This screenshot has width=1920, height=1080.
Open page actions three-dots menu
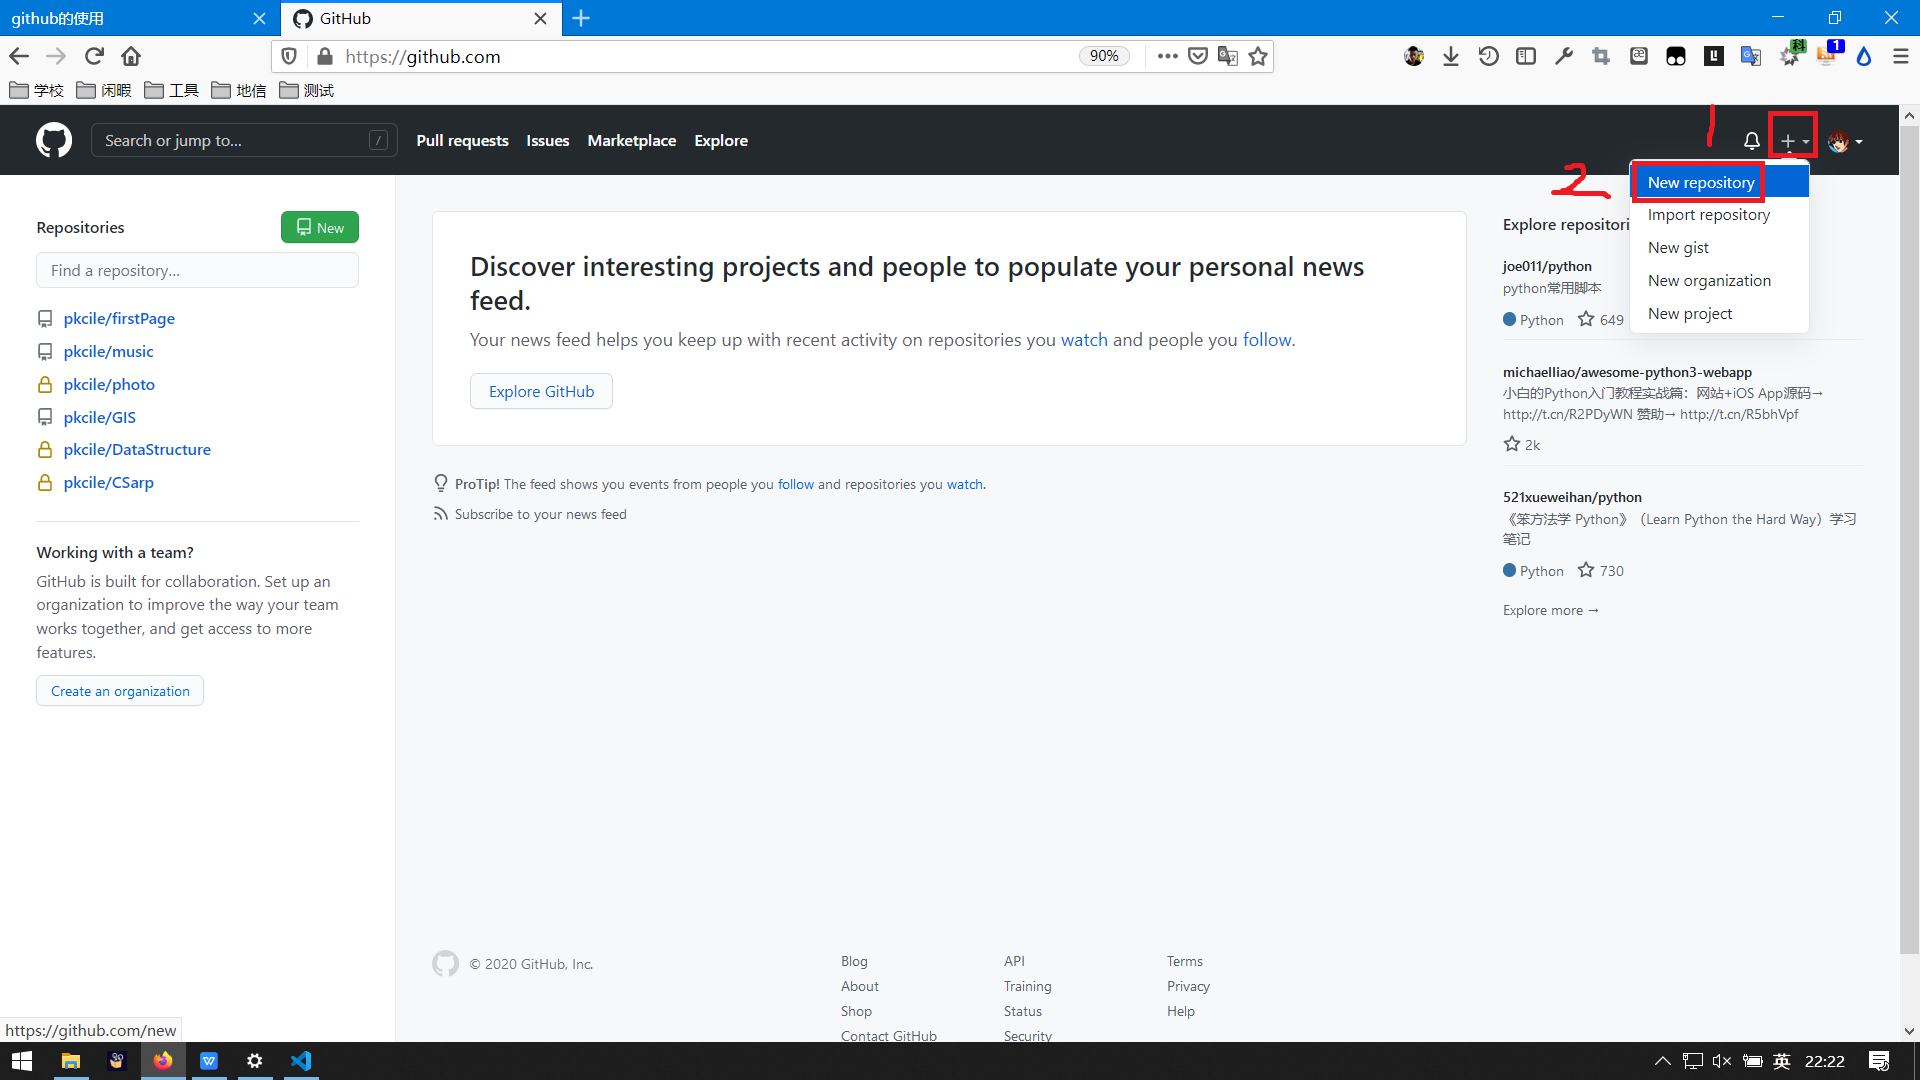[1167, 56]
